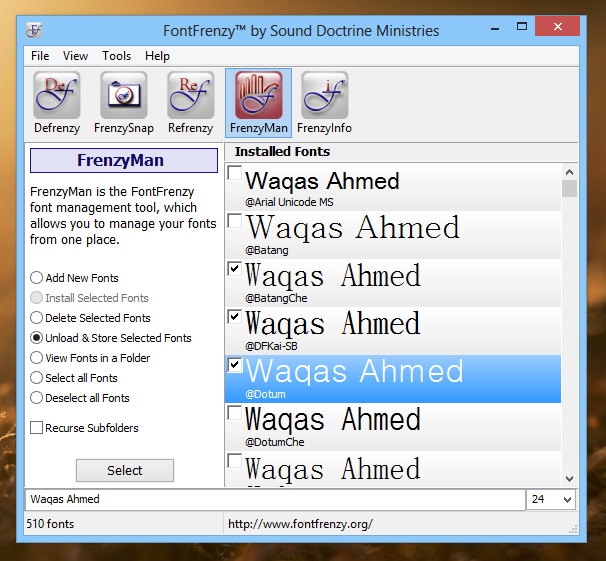This screenshot has height=561, width=606.
Task: Open the FrenzyInfo tool
Action: point(324,103)
